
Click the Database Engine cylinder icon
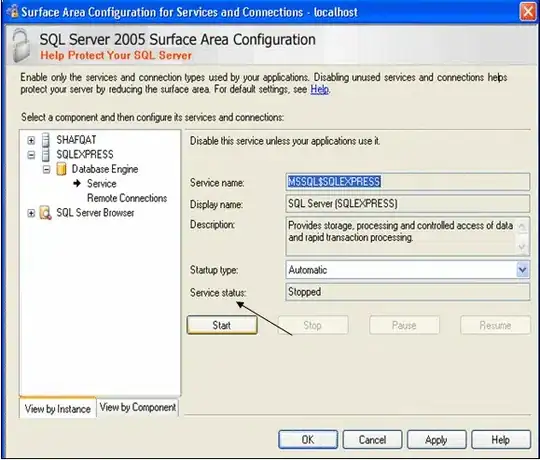pyautogui.click(x=61, y=169)
